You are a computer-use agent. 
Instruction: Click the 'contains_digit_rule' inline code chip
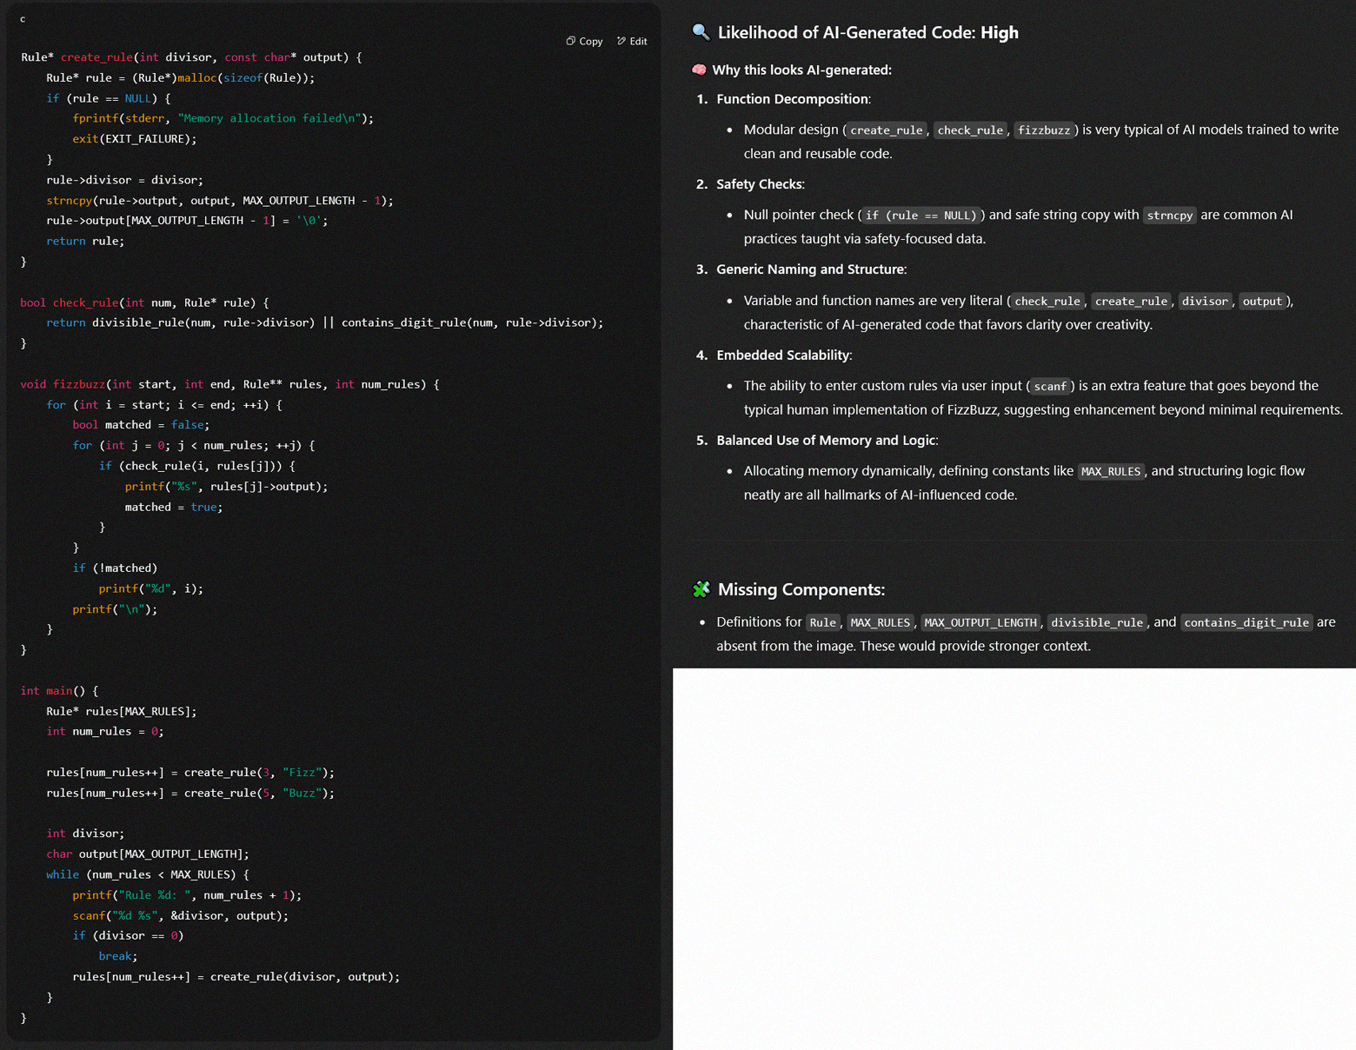tap(1246, 622)
